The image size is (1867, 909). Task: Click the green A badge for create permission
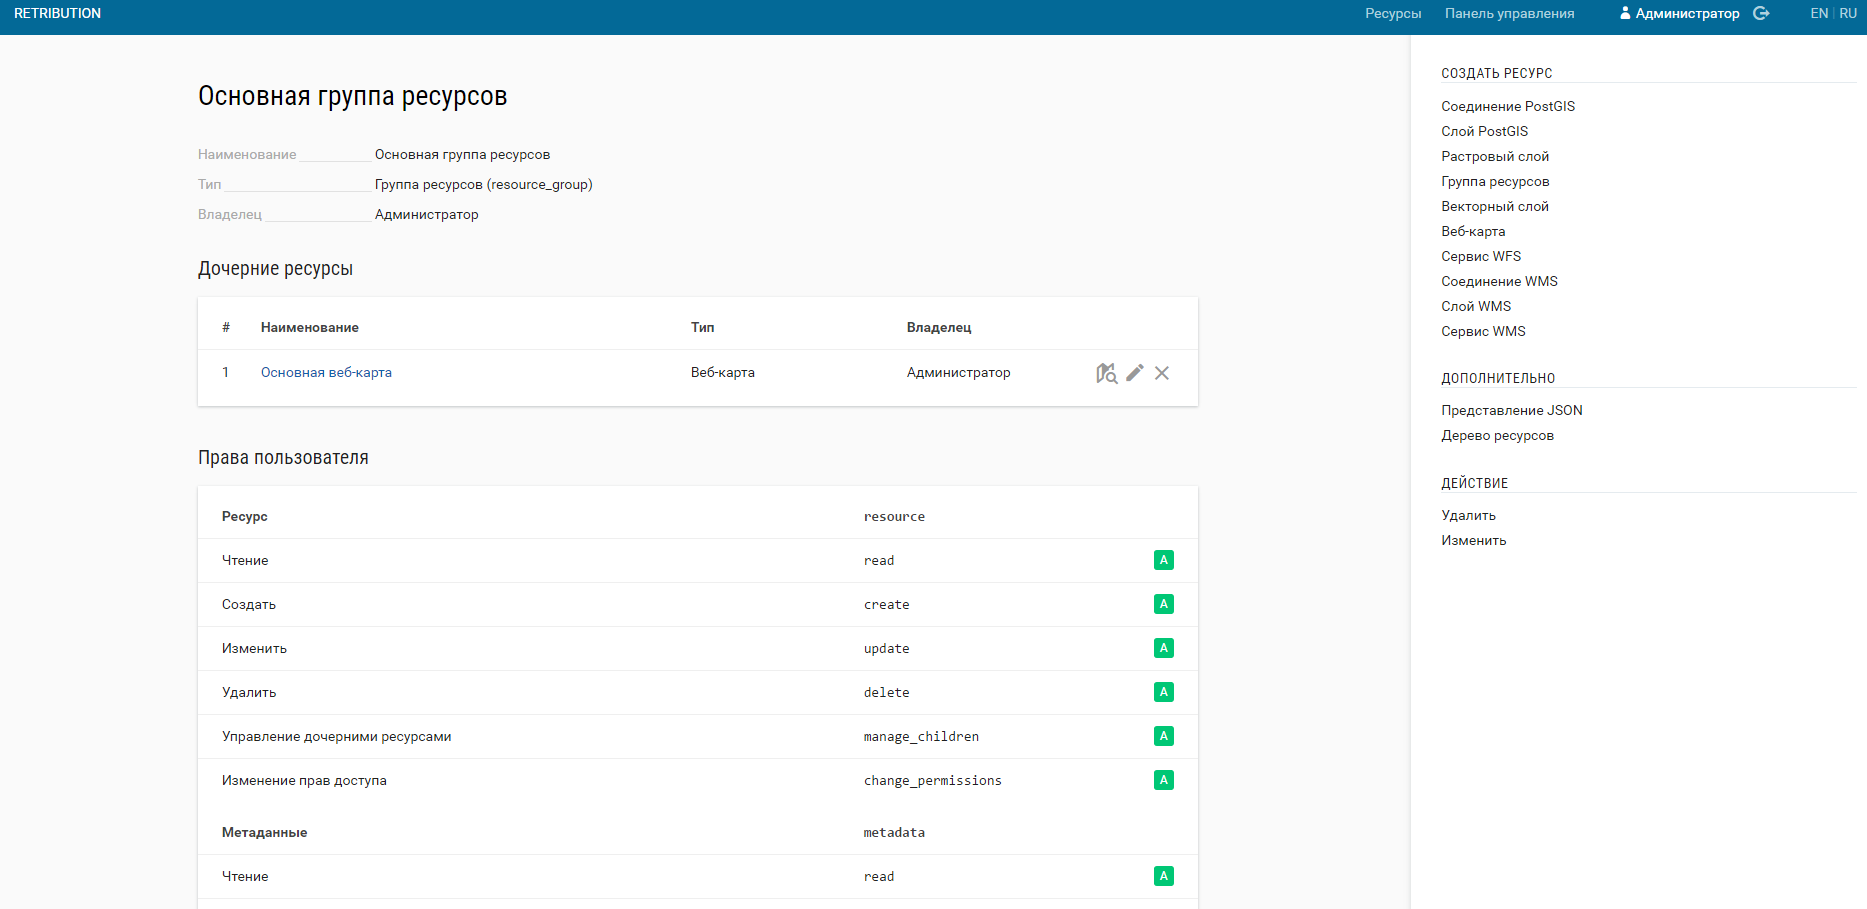pos(1163,604)
